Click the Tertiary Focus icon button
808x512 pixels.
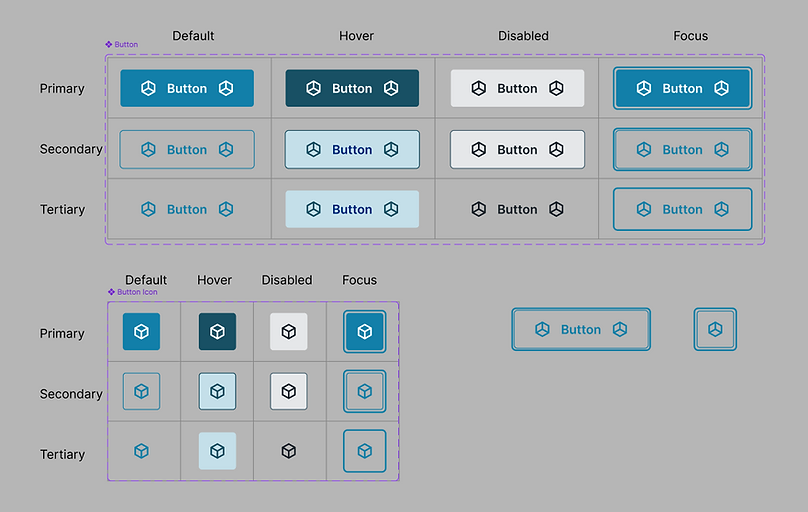pos(365,451)
